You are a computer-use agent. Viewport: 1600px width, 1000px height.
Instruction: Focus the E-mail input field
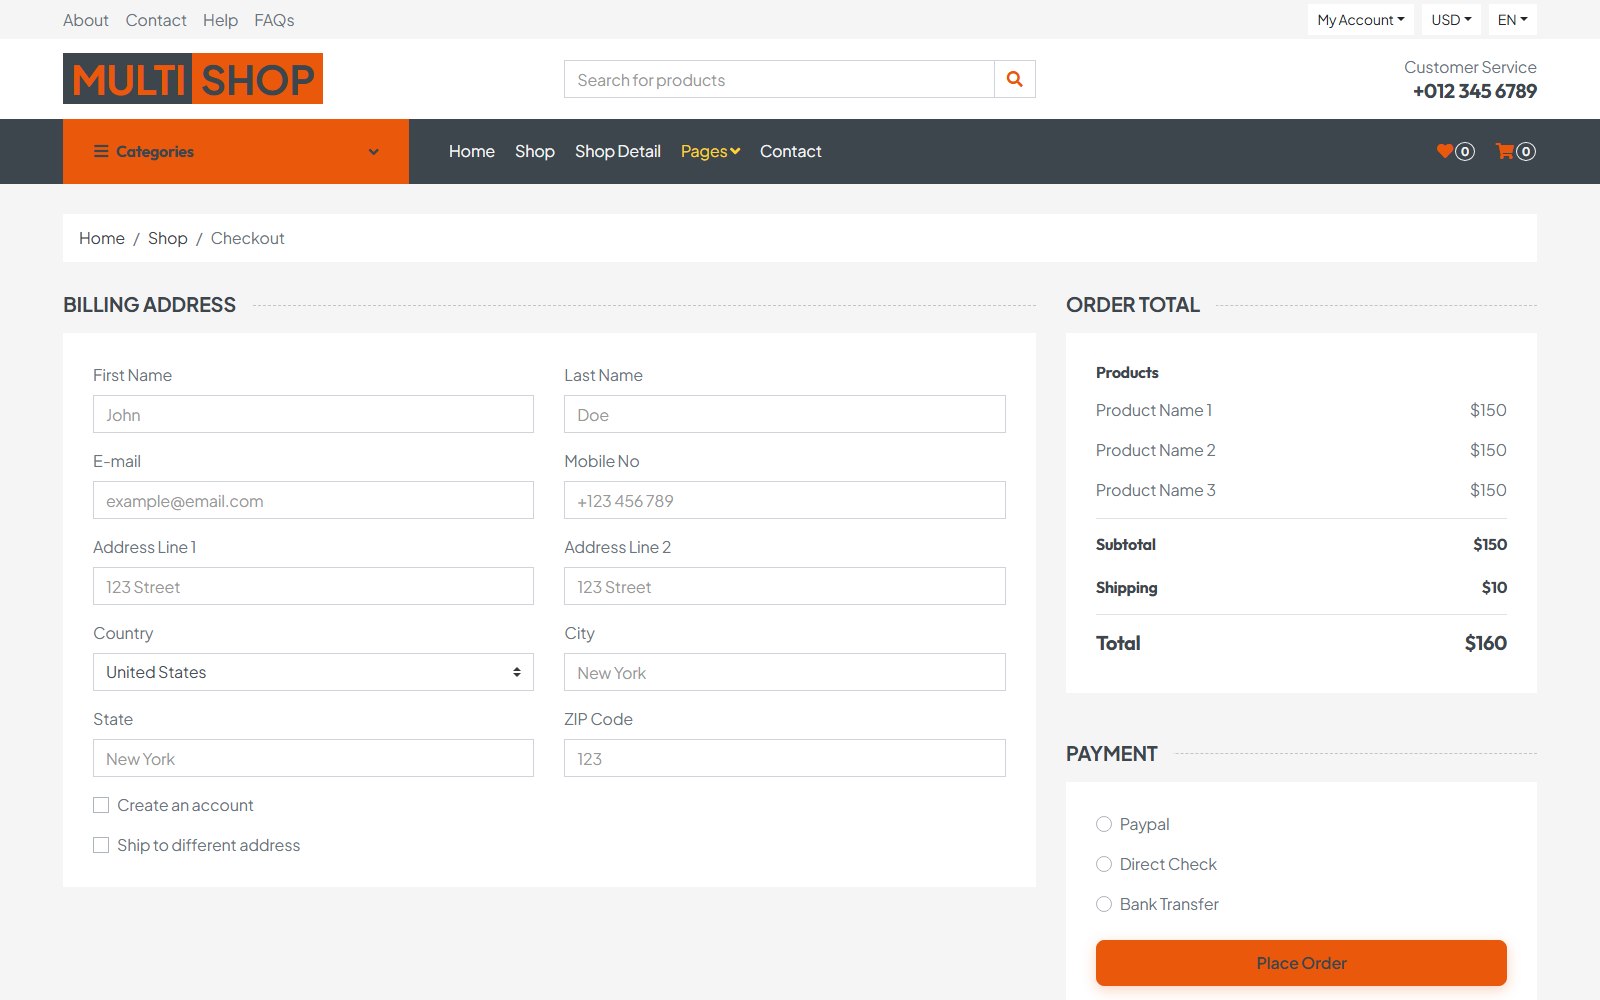coord(313,500)
